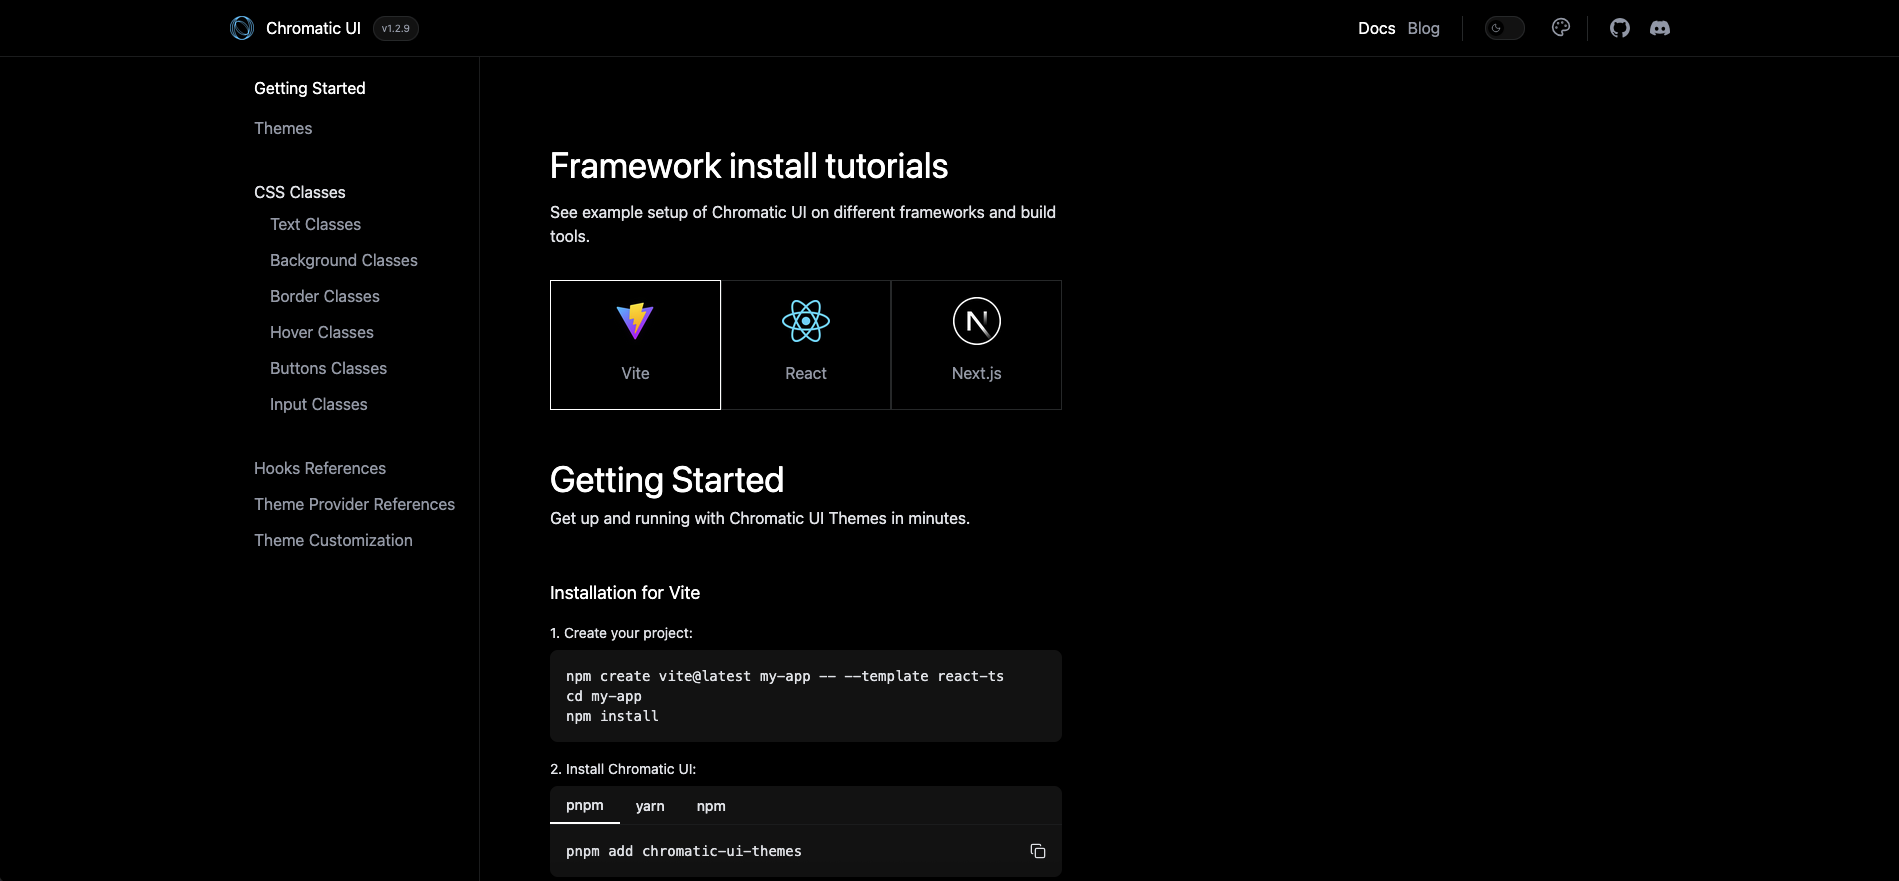Pick the Next.js framework card

point(976,344)
